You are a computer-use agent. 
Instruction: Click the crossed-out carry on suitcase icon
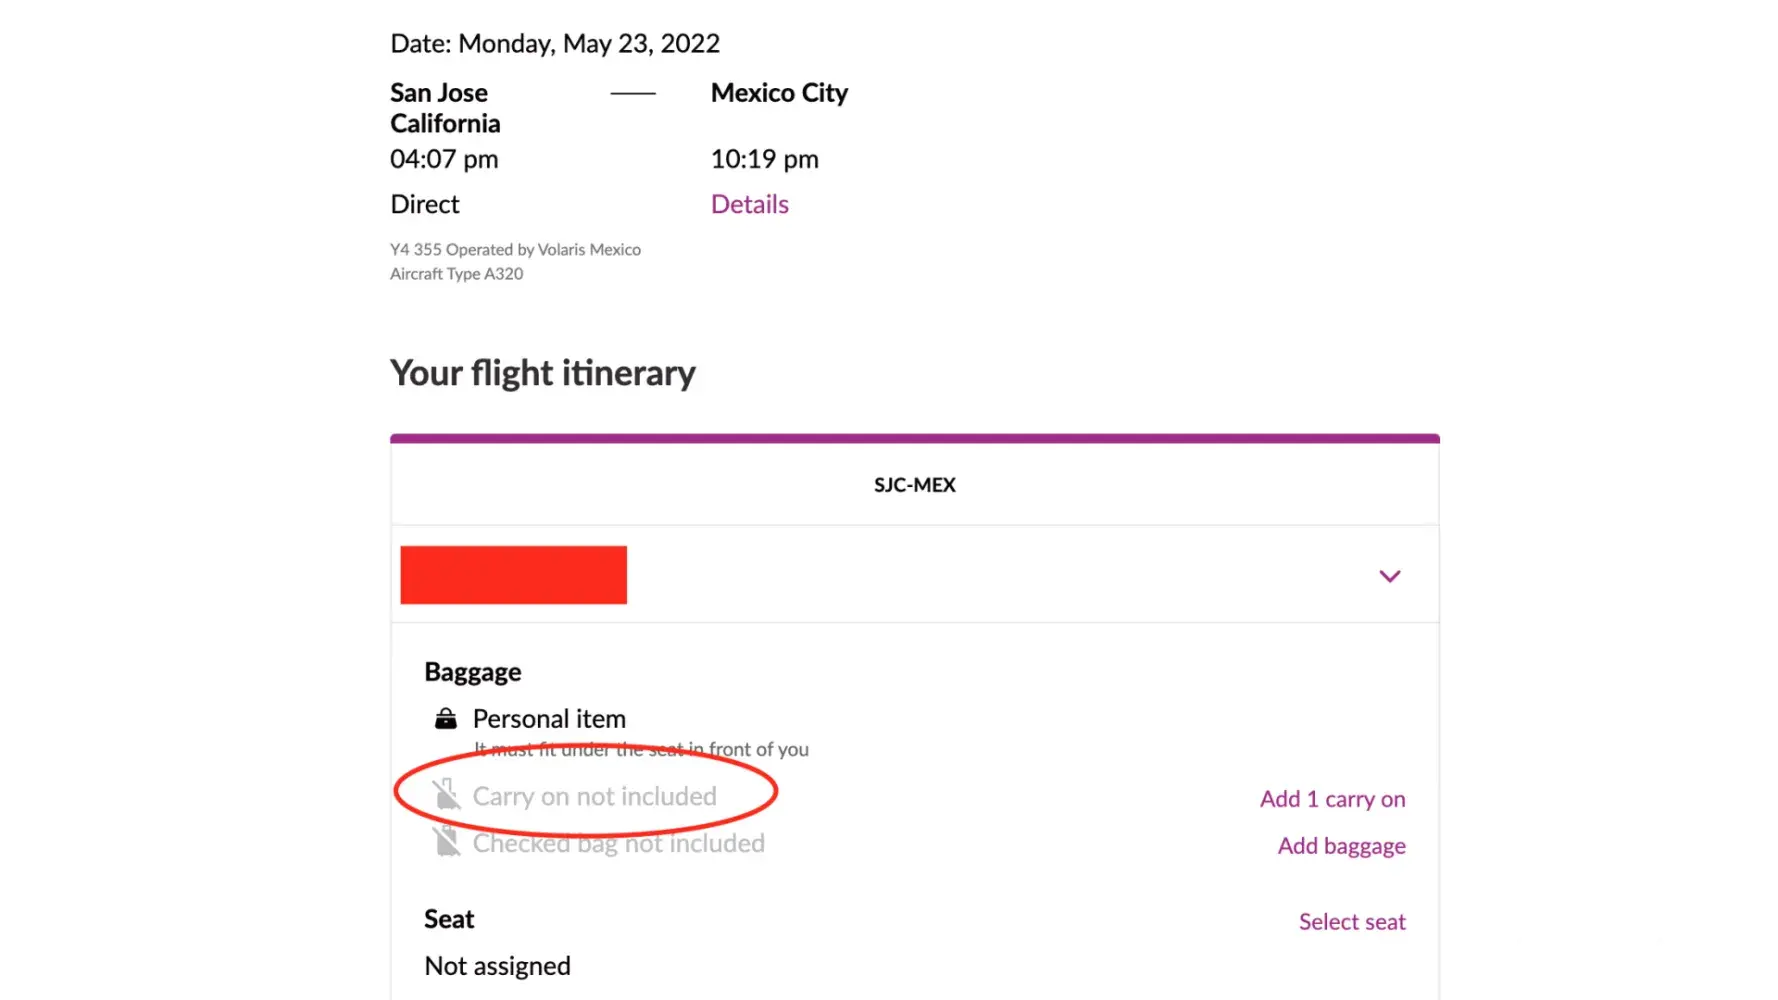pyautogui.click(x=446, y=796)
